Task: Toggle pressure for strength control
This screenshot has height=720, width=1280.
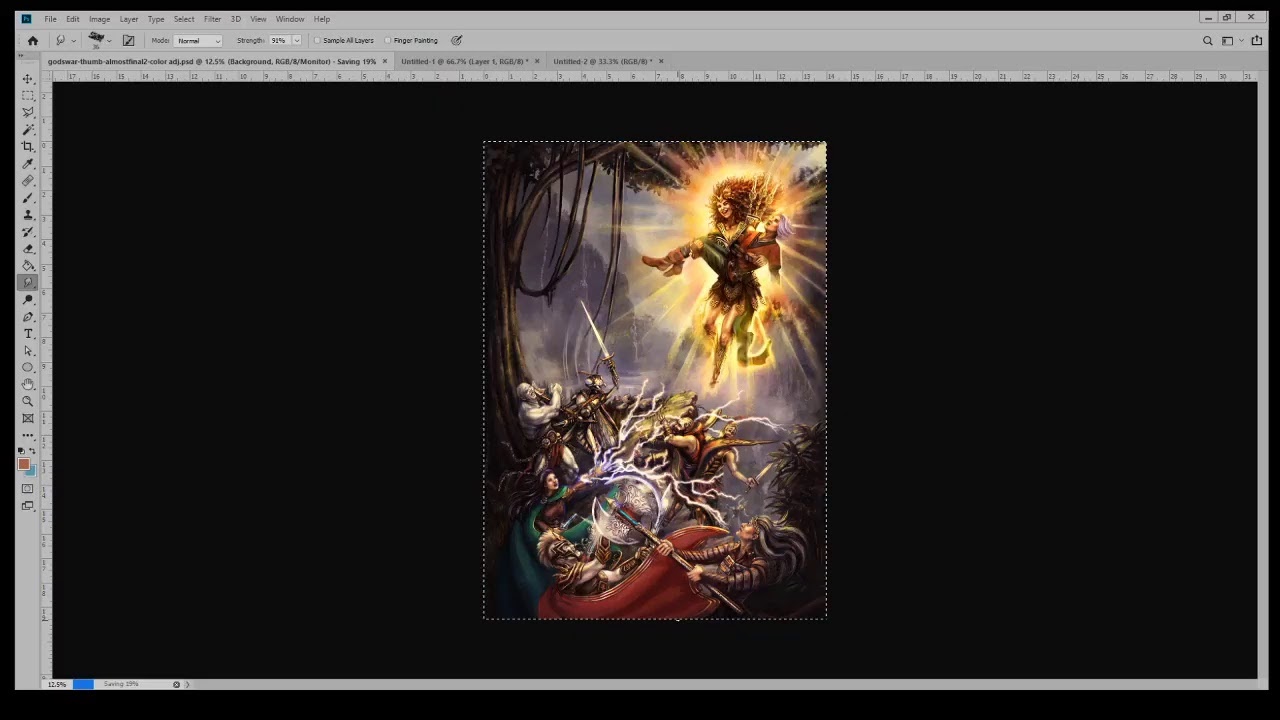Action: [456, 40]
